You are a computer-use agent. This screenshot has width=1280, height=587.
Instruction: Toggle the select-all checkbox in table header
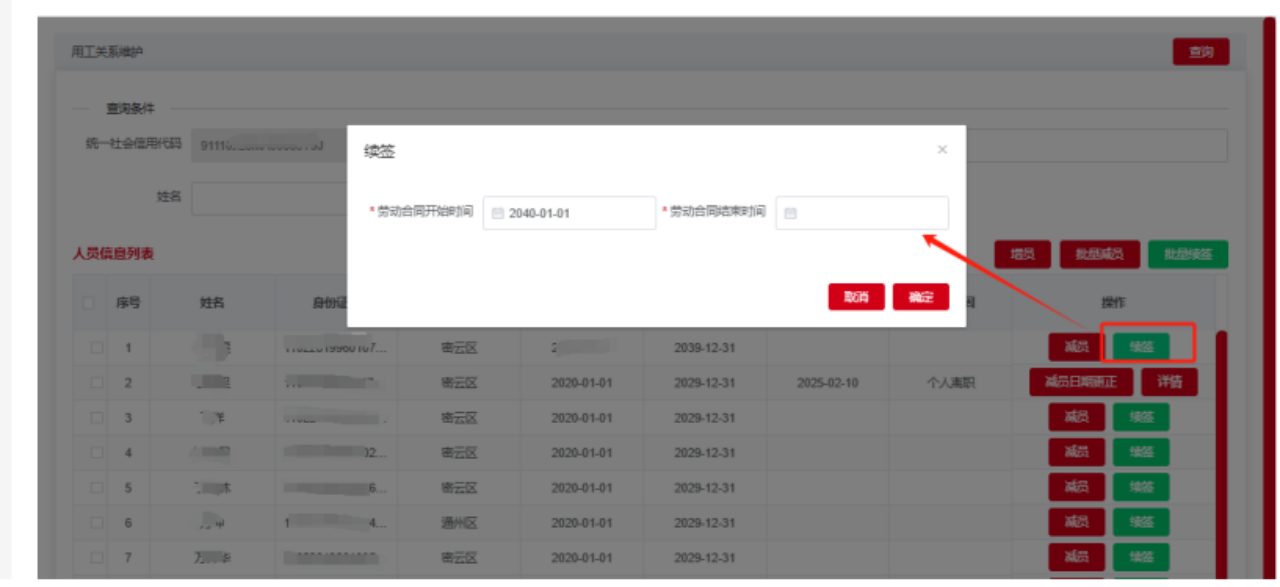pyautogui.click(x=89, y=303)
